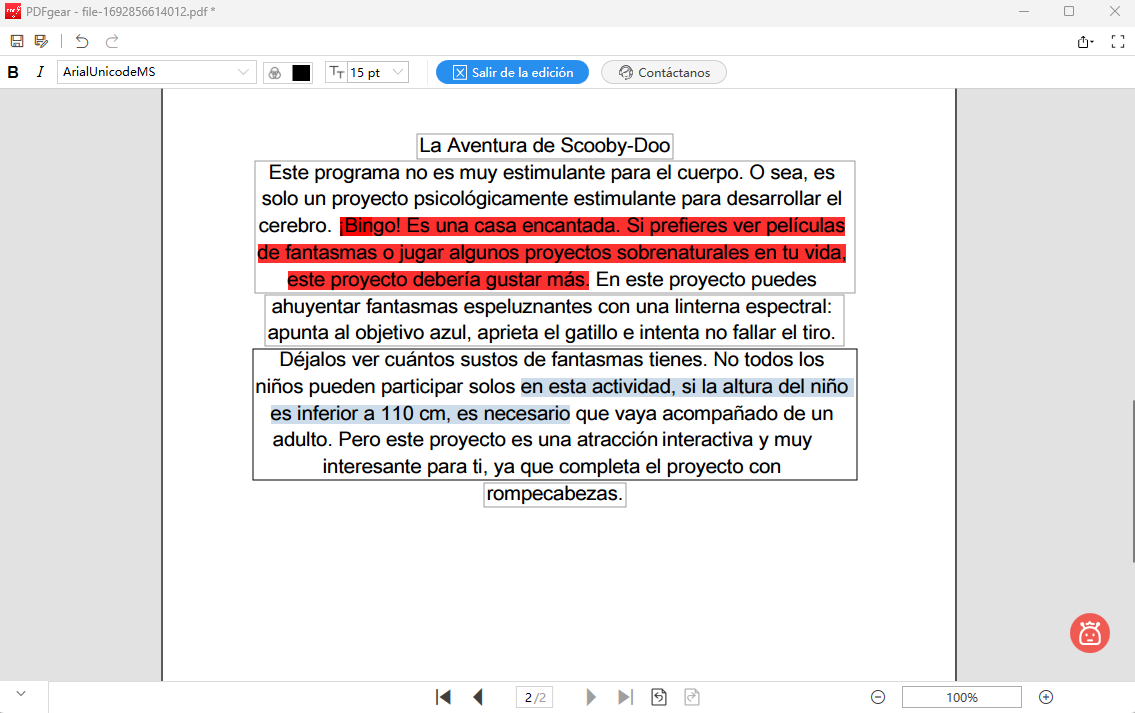Open the floating robot assistant icon

[1090, 633]
